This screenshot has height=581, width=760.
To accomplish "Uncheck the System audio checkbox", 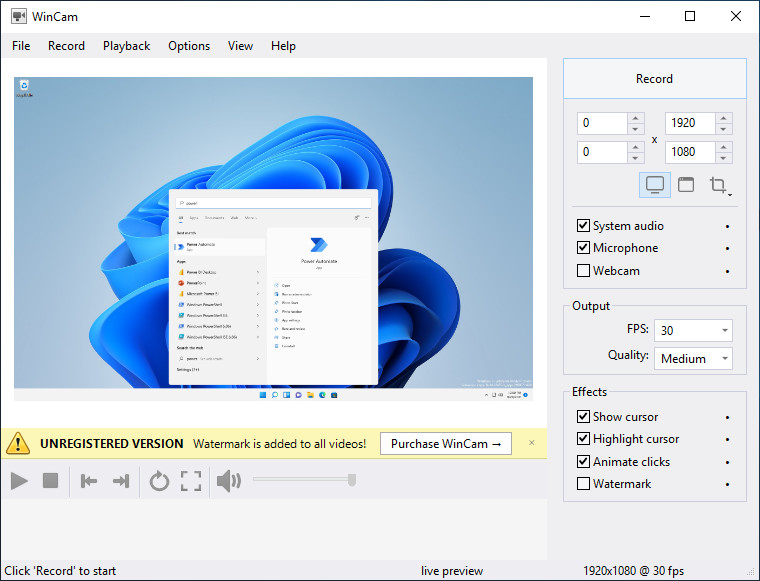I will pos(584,226).
